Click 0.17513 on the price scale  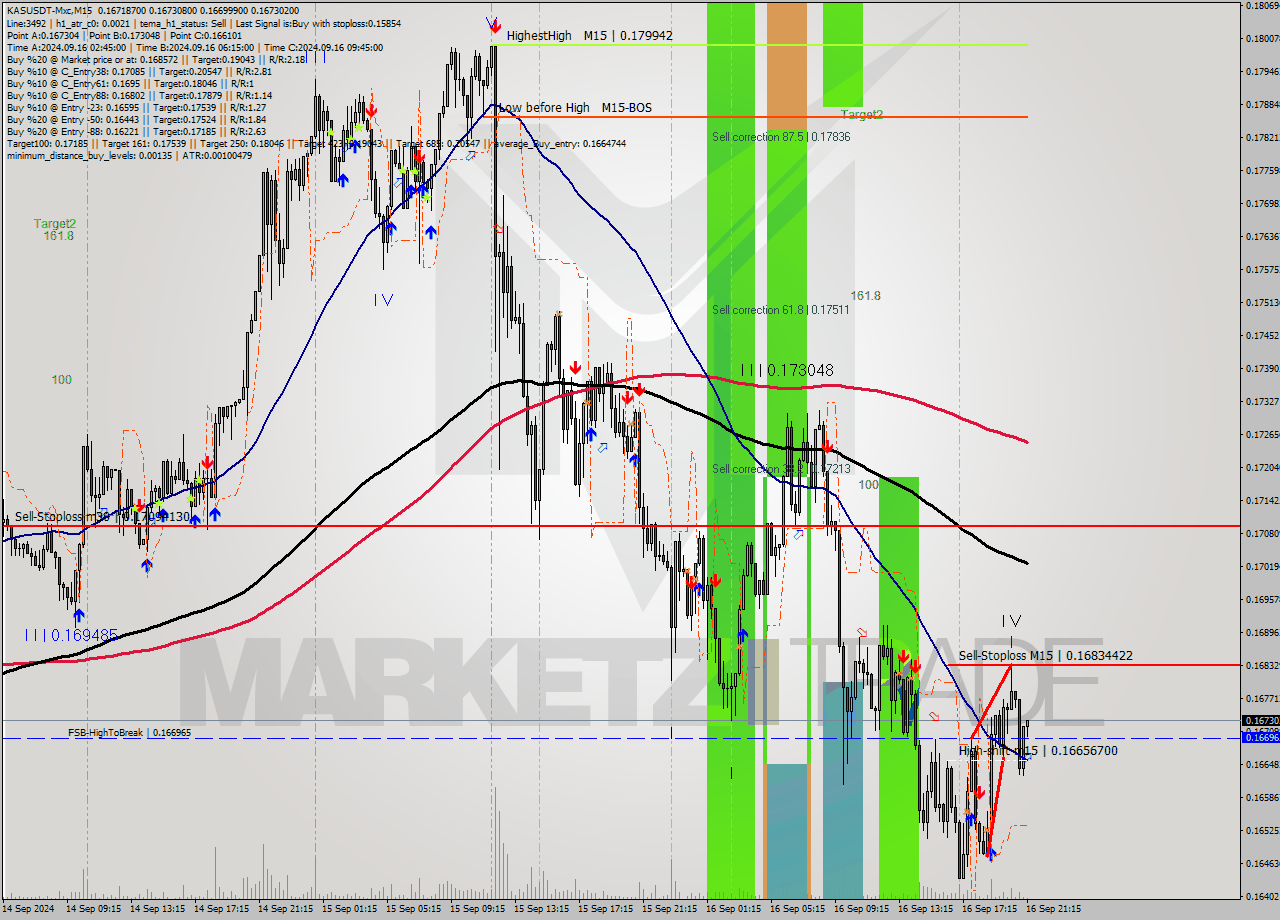[x=1262, y=302]
